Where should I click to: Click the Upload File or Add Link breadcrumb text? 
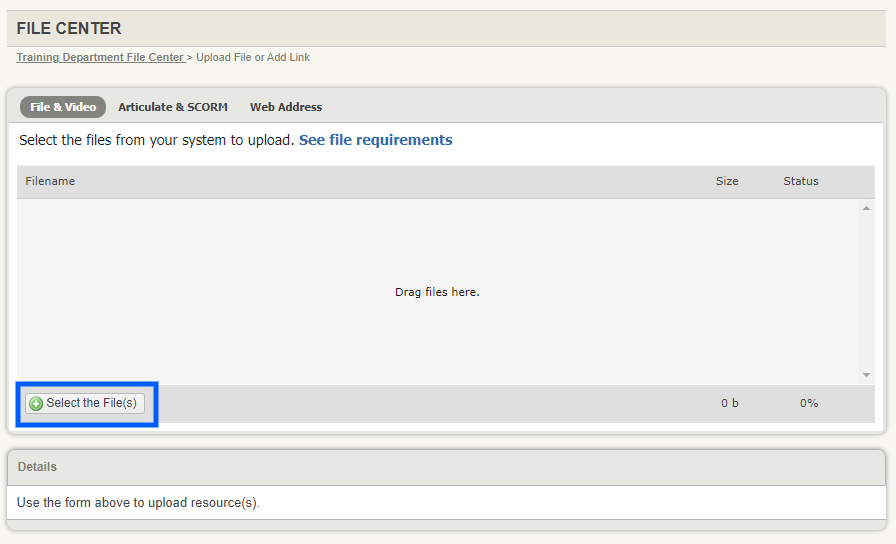click(253, 58)
